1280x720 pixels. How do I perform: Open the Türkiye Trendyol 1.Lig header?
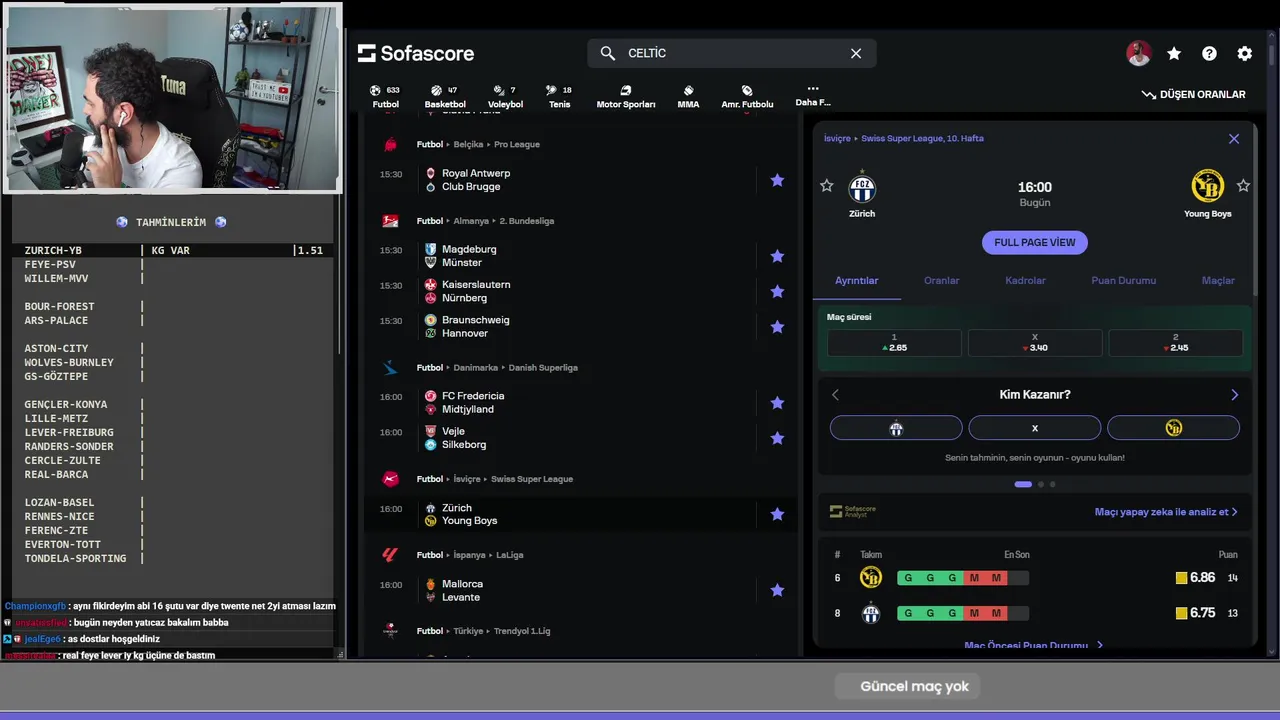[x=483, y=631]
